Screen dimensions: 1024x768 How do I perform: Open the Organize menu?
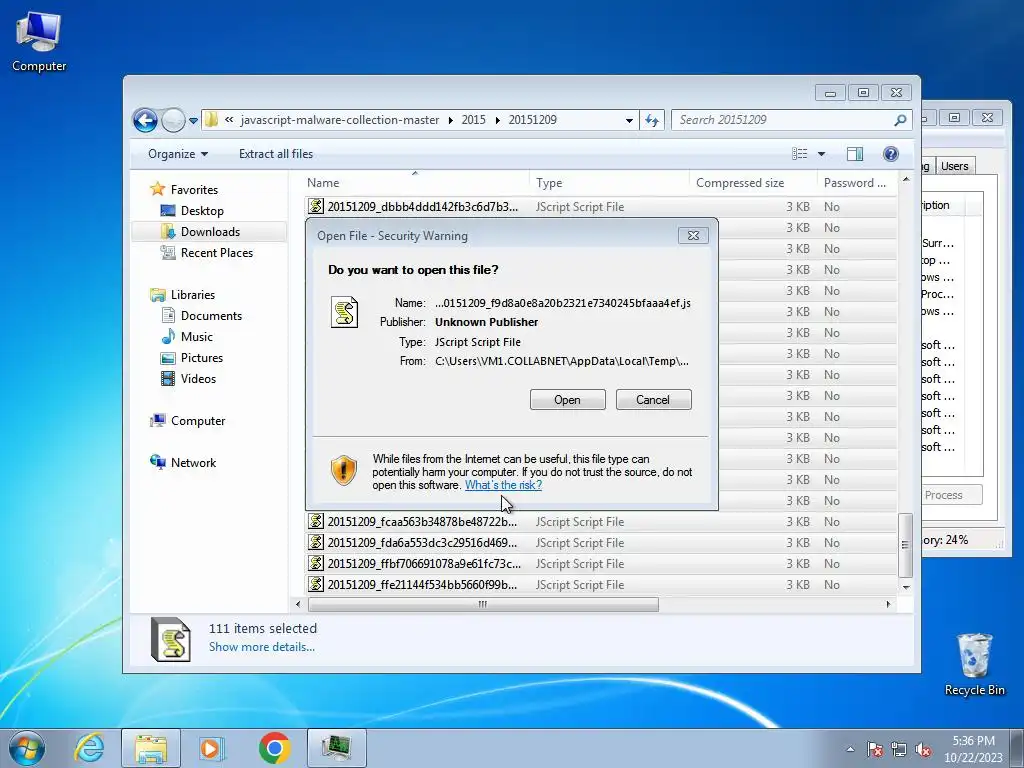(178, 154)
